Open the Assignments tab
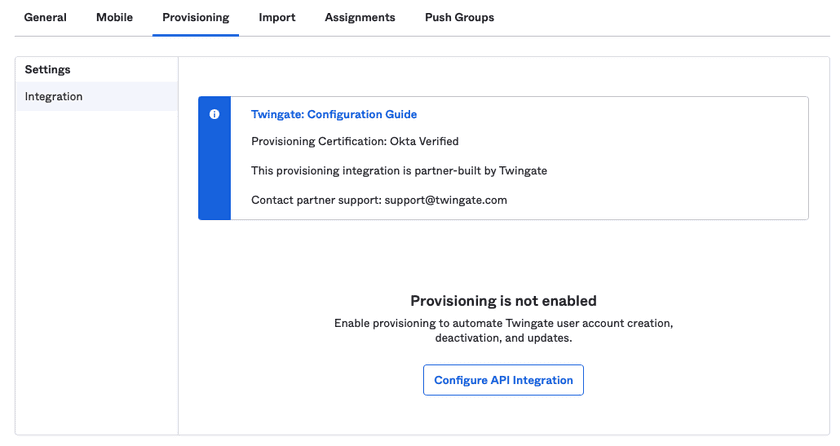This screenshot has height=446, width=840. [x=359, y=17]
